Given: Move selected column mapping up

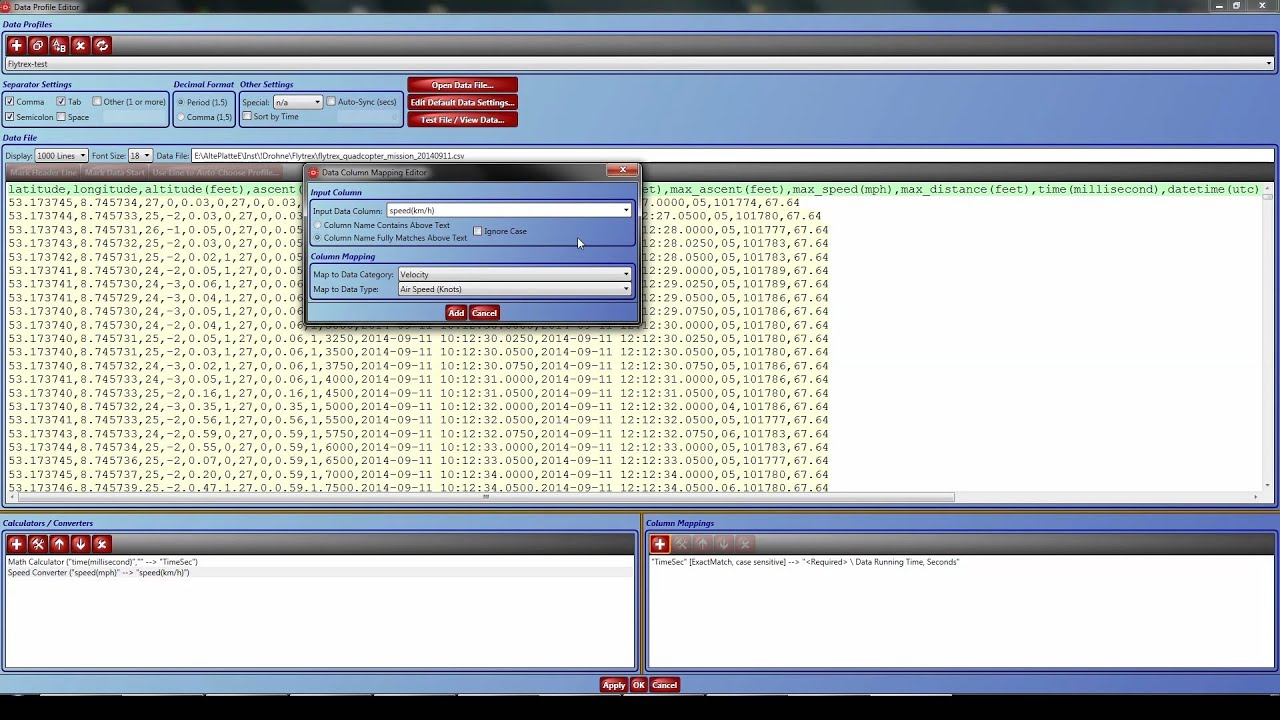Looking at the screenshot, I should click(x=702, y=544).
